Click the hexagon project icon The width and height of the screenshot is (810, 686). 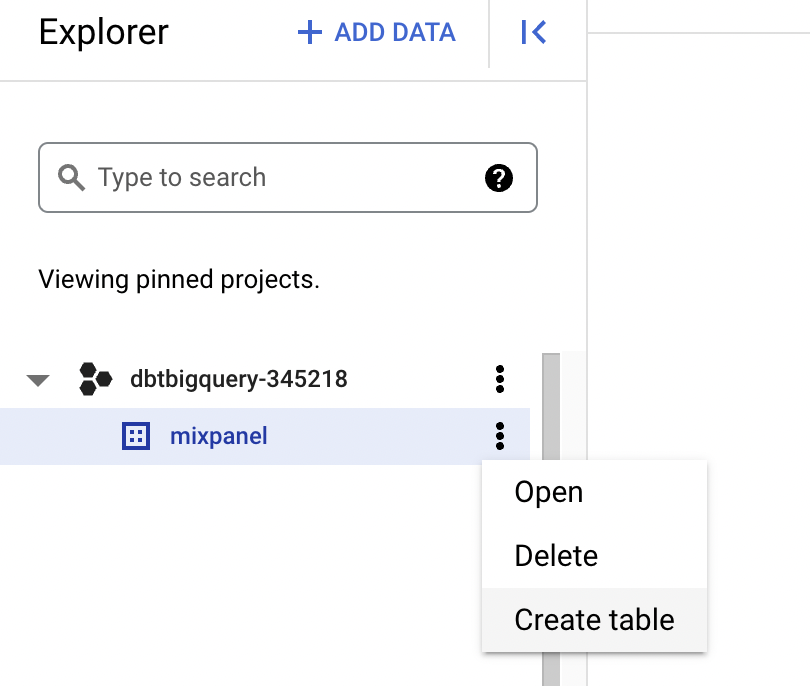[x=95, y=379]
